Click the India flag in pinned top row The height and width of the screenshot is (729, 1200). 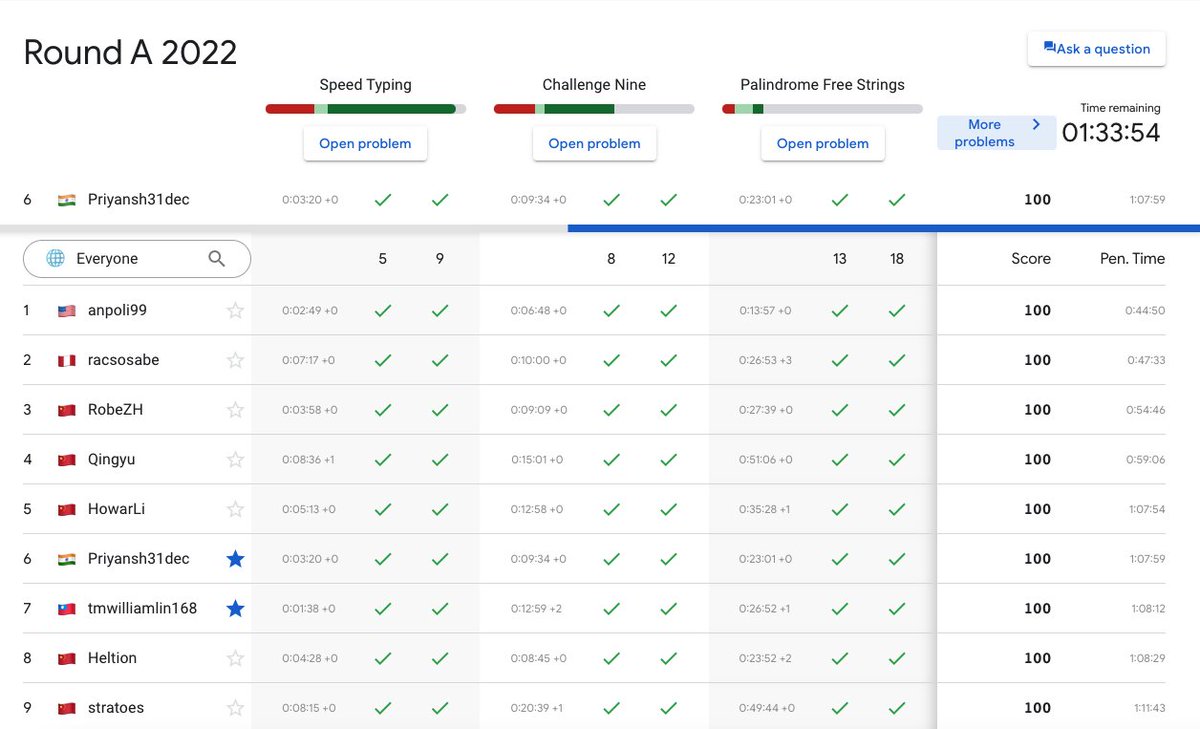[x=67, y=200]
